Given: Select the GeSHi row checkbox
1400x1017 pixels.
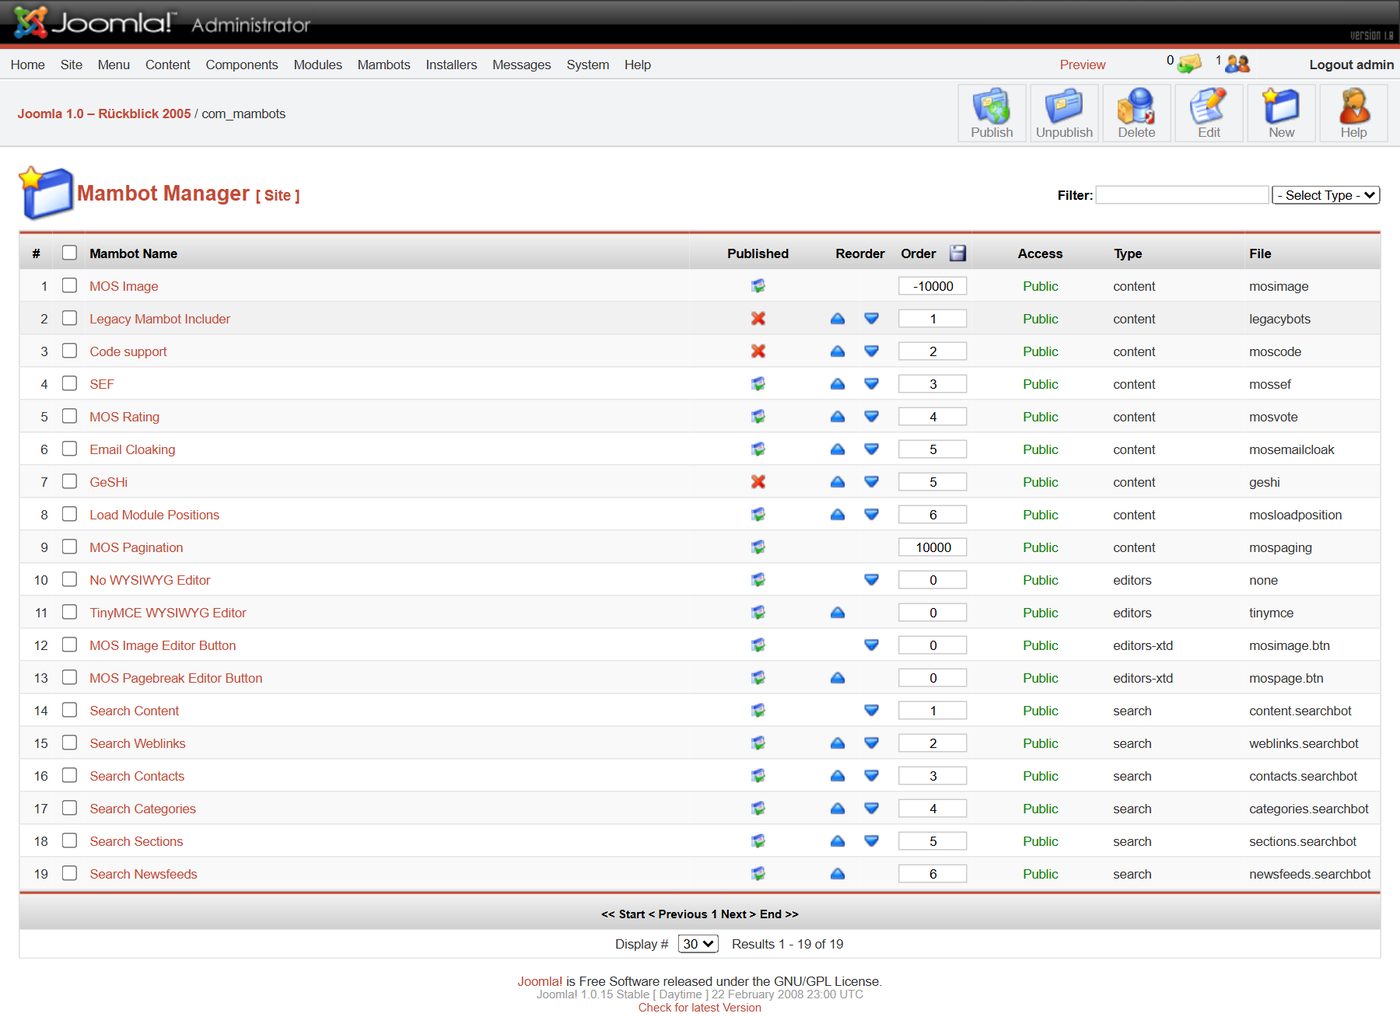Looking at the screenshot, I should pyautogui.click(x=69, y=481).
